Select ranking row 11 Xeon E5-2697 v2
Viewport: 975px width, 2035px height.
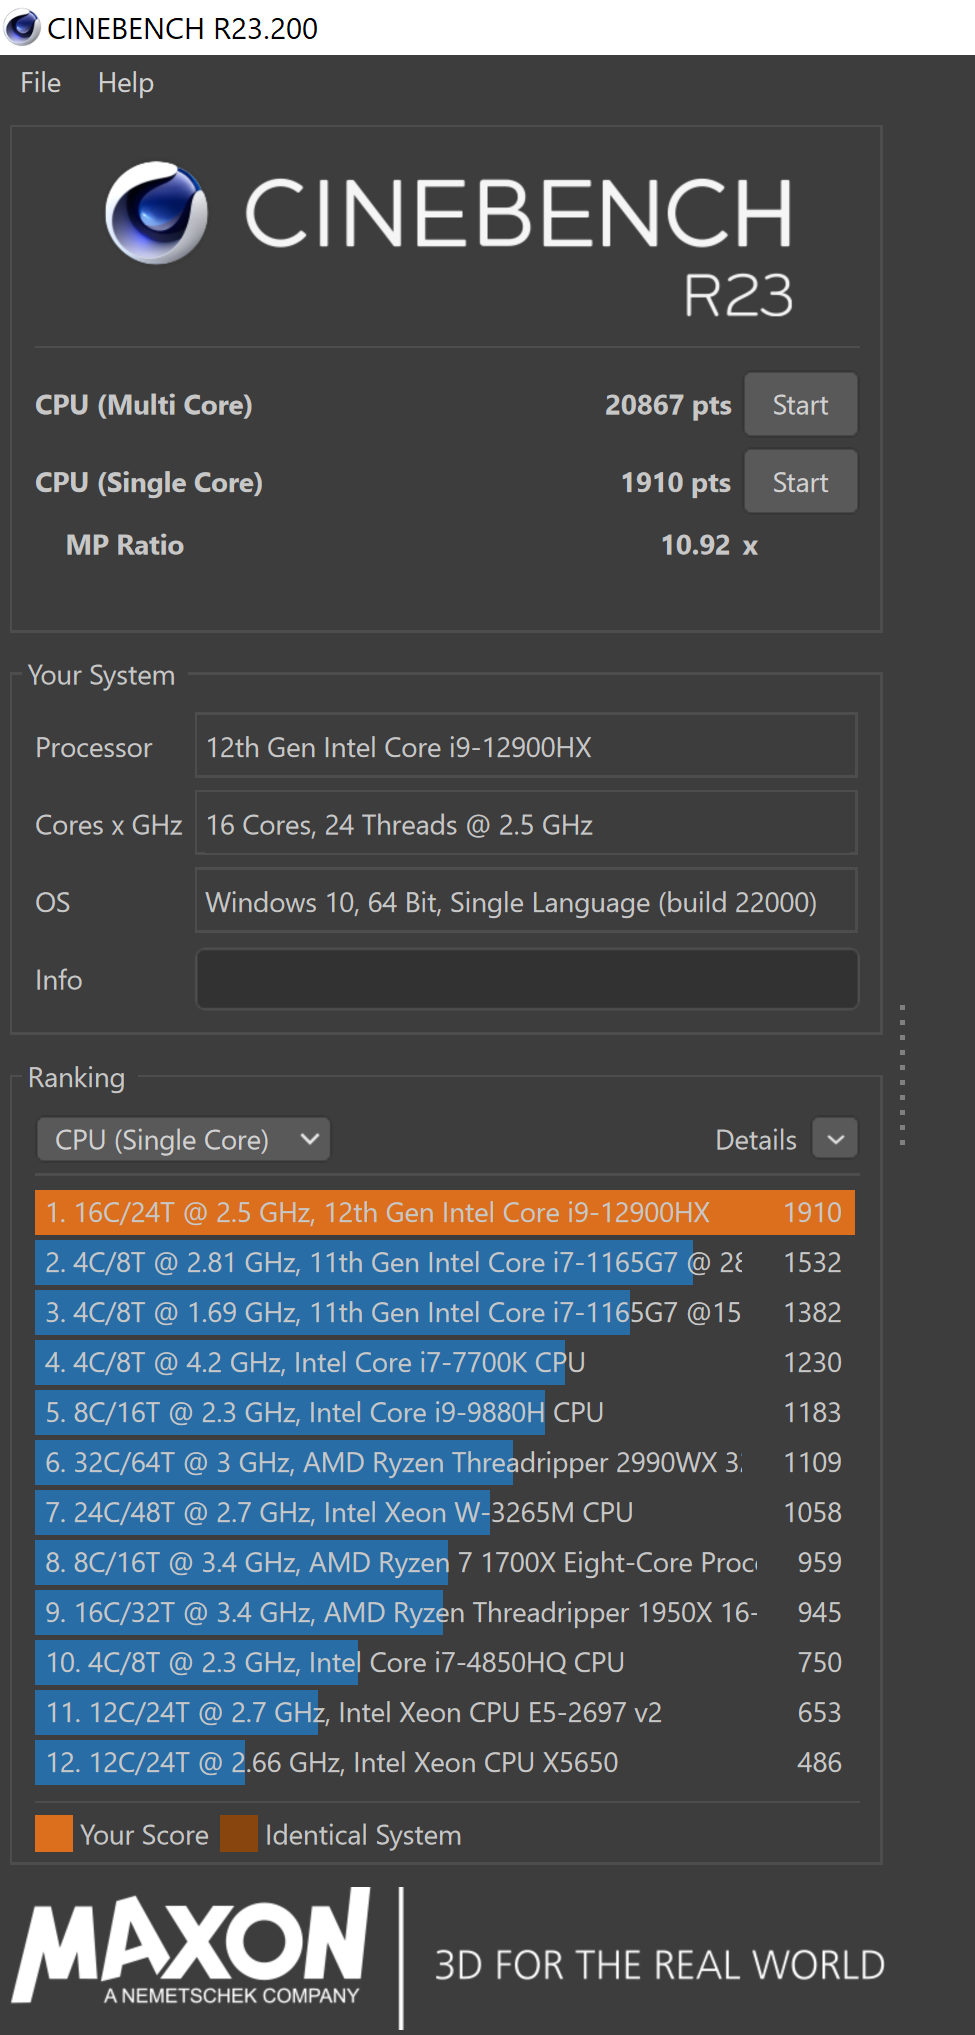tap(445, 1712)
